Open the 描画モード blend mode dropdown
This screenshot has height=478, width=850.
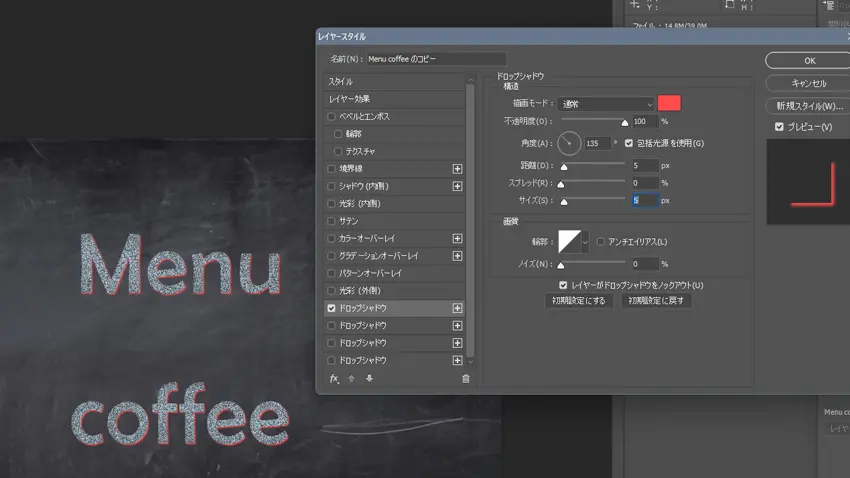pyautogui.click(x=607, y=104)
